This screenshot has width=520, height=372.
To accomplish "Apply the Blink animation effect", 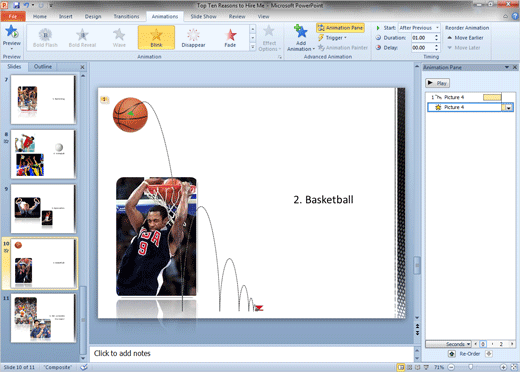I will coord(156,37).
